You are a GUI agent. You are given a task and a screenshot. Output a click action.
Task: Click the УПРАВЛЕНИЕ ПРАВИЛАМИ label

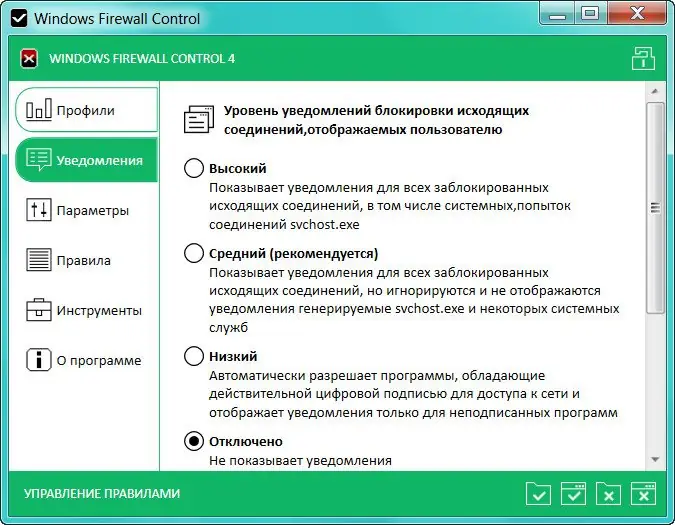(x=102, y=494)
